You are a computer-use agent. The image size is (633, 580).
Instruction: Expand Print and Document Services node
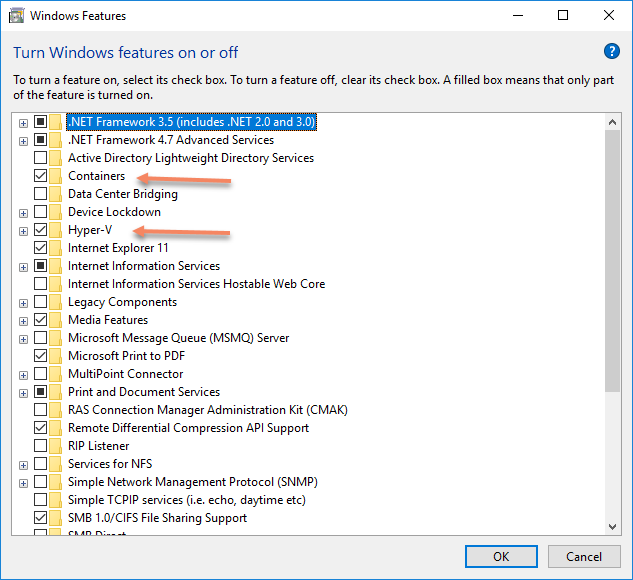point(23,394)
